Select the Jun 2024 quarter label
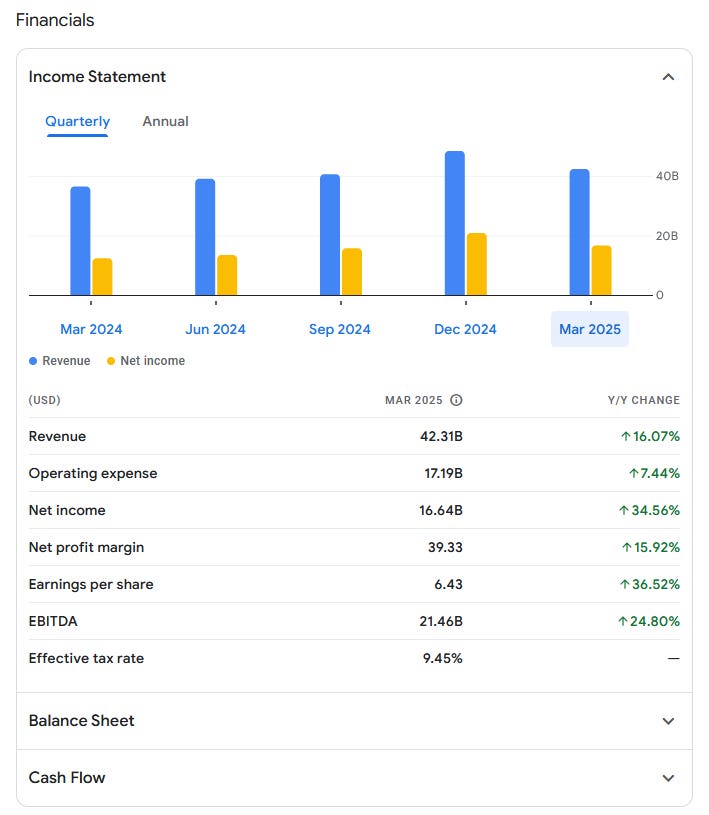This screenshot has height=815, width=709. [x=215, y=329]
